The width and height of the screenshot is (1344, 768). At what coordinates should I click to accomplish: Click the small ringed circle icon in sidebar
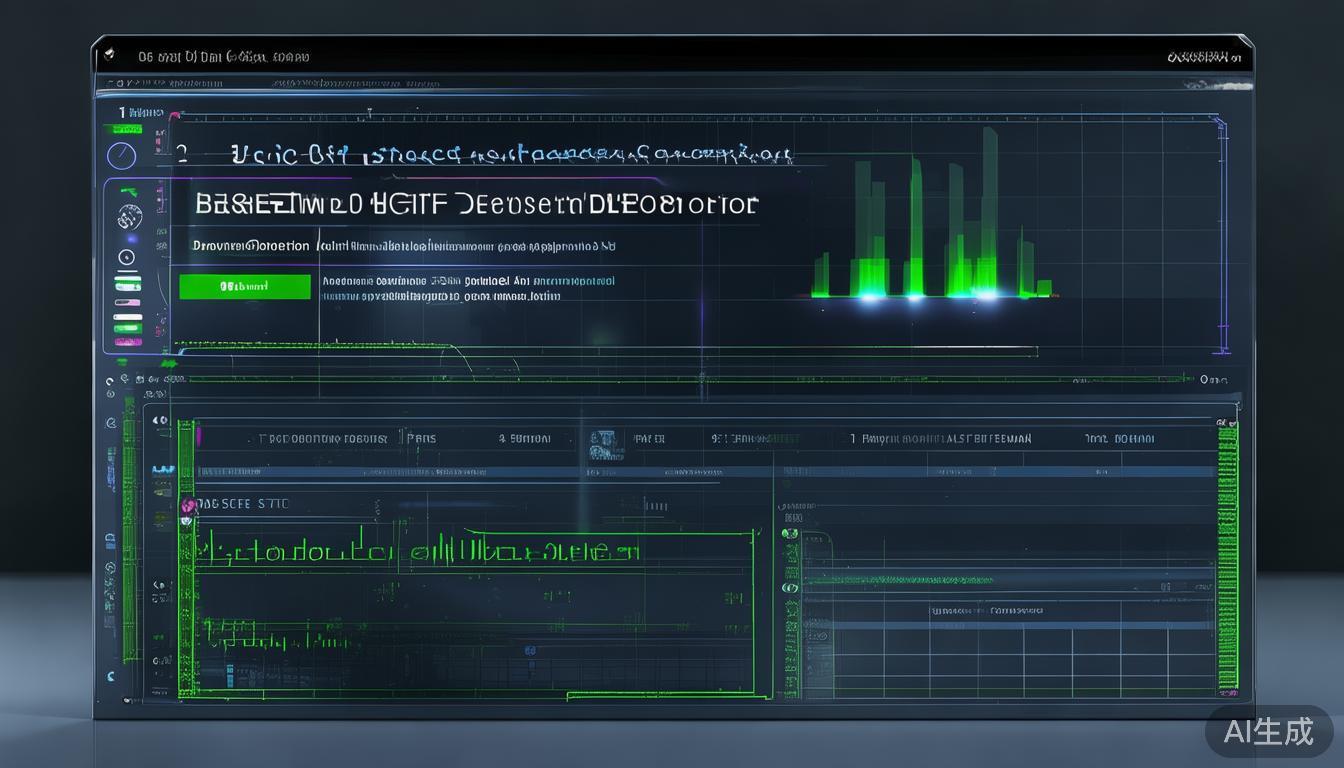127,257
